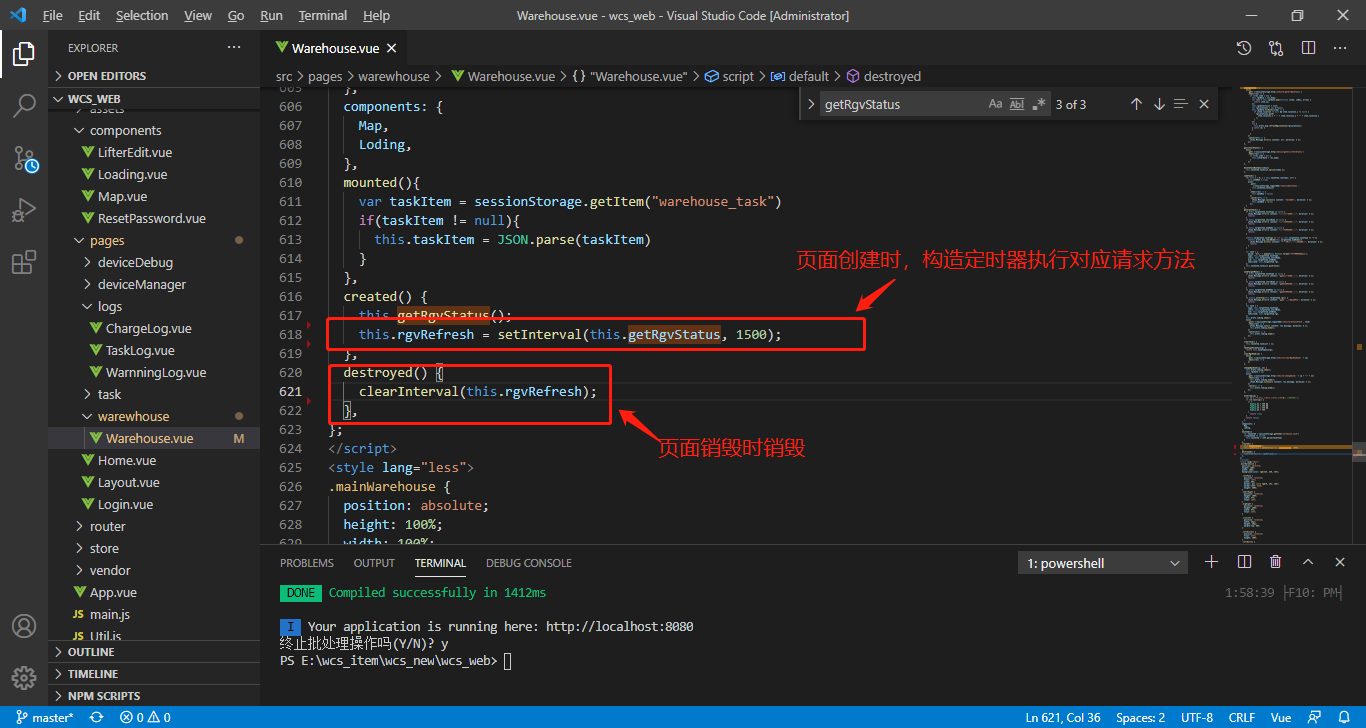The width and height of the screenshot is (1366, 728).
Task: Change encoding via UTF-8 status item
Action: pos(1197,717)
